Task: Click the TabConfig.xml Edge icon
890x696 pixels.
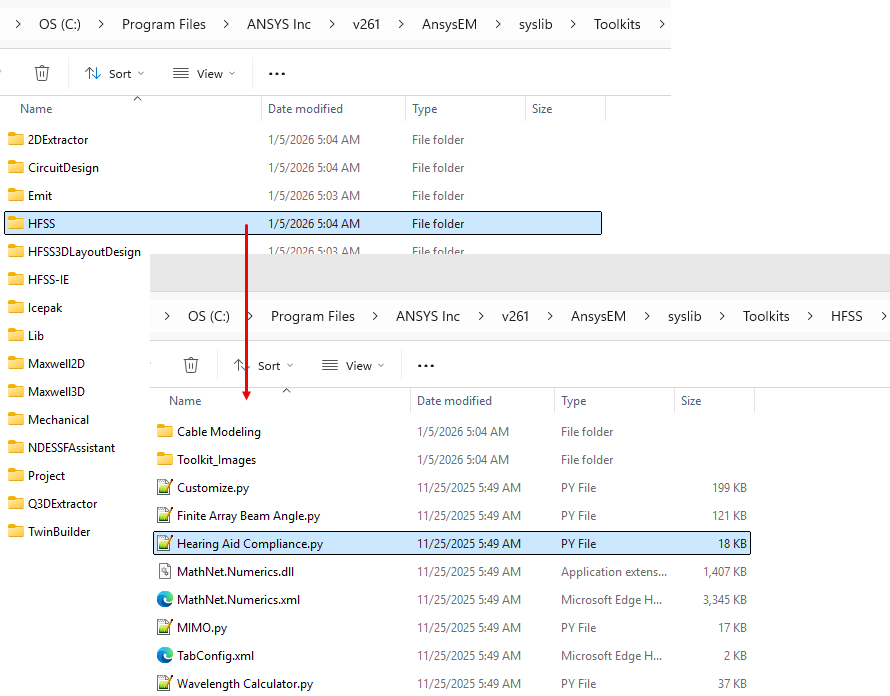Action: pos(165,655)
